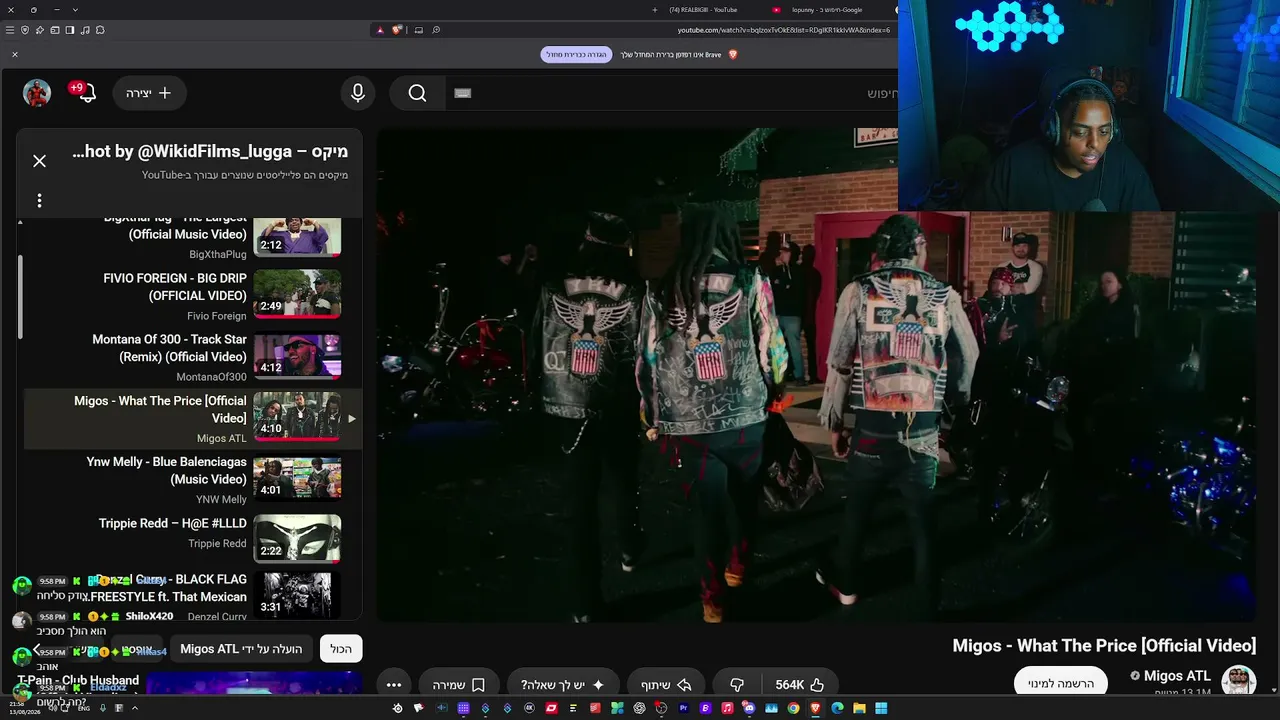The width and height of the screenshot is (1280, 720).
Task: Select the 'הועלה על ידי Migos ATL' chip
Action: point(241,649)
